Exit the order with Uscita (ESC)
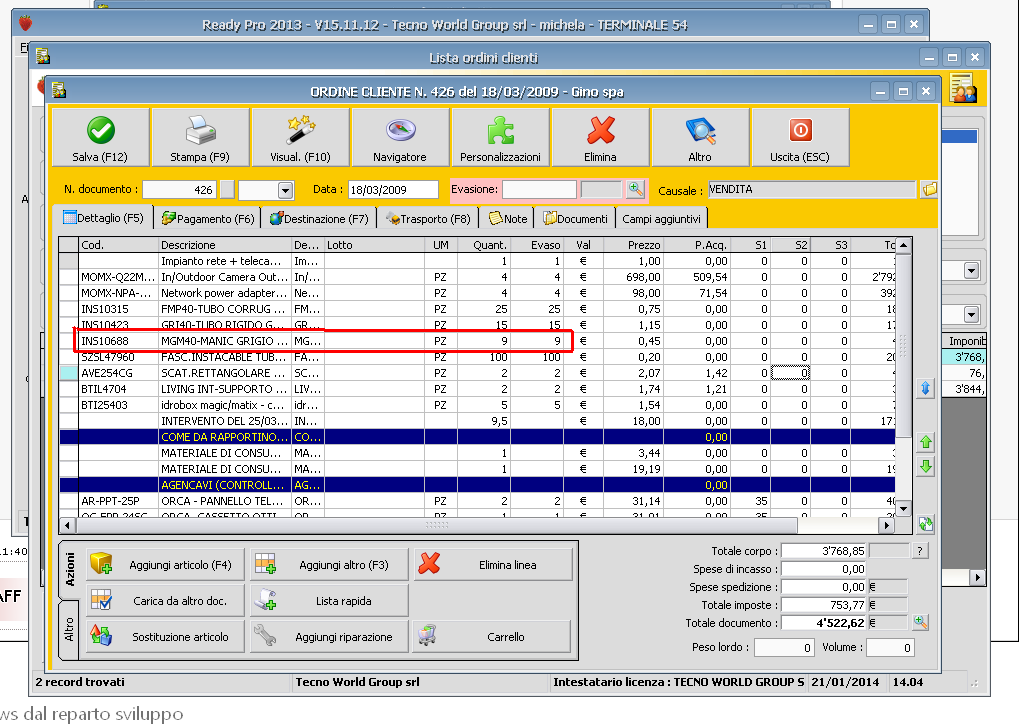This screenshot has width=1021, height=725. (800, 138)
